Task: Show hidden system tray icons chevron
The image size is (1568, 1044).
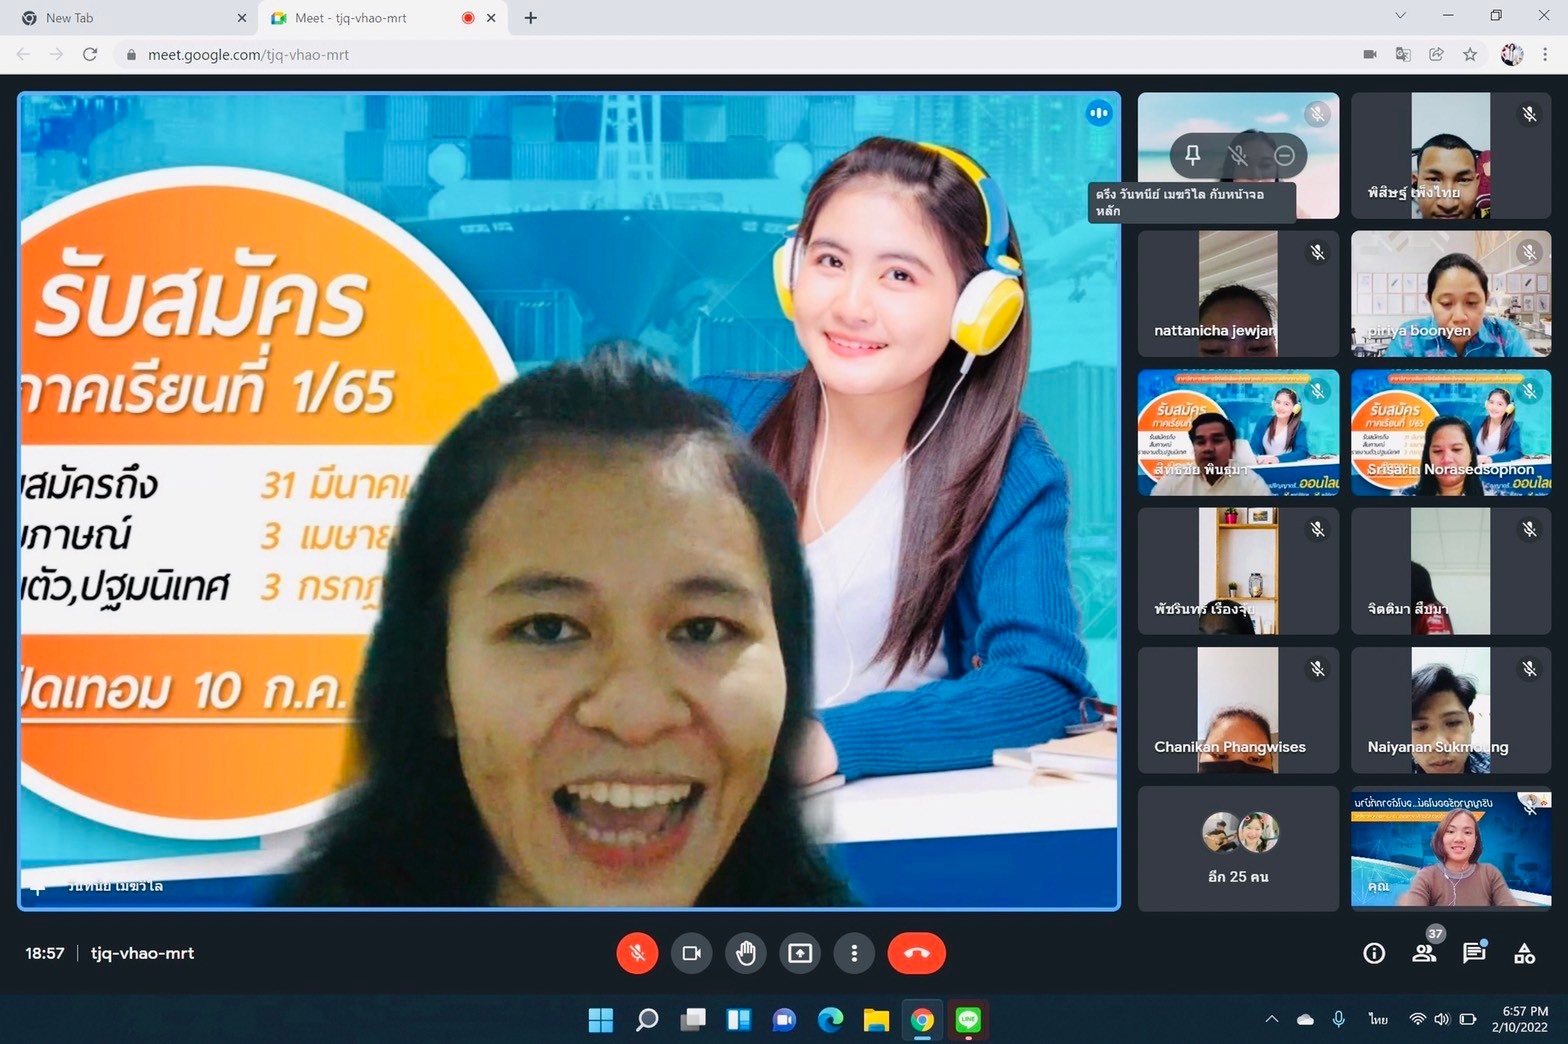Action: click(x=1272, y=1019)
